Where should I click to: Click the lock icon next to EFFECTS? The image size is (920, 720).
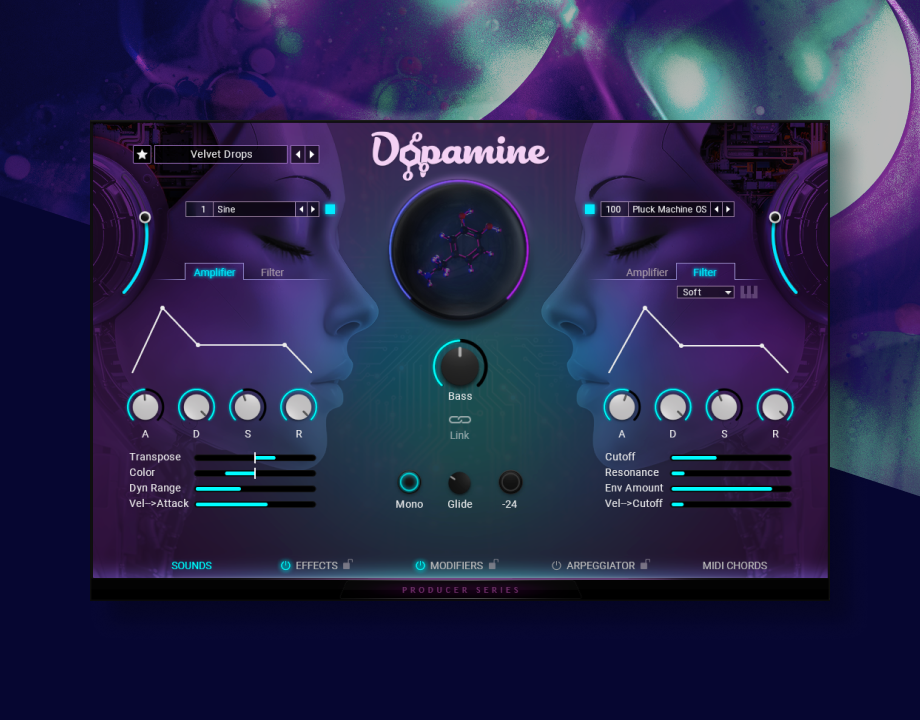[x=347, y=565]
